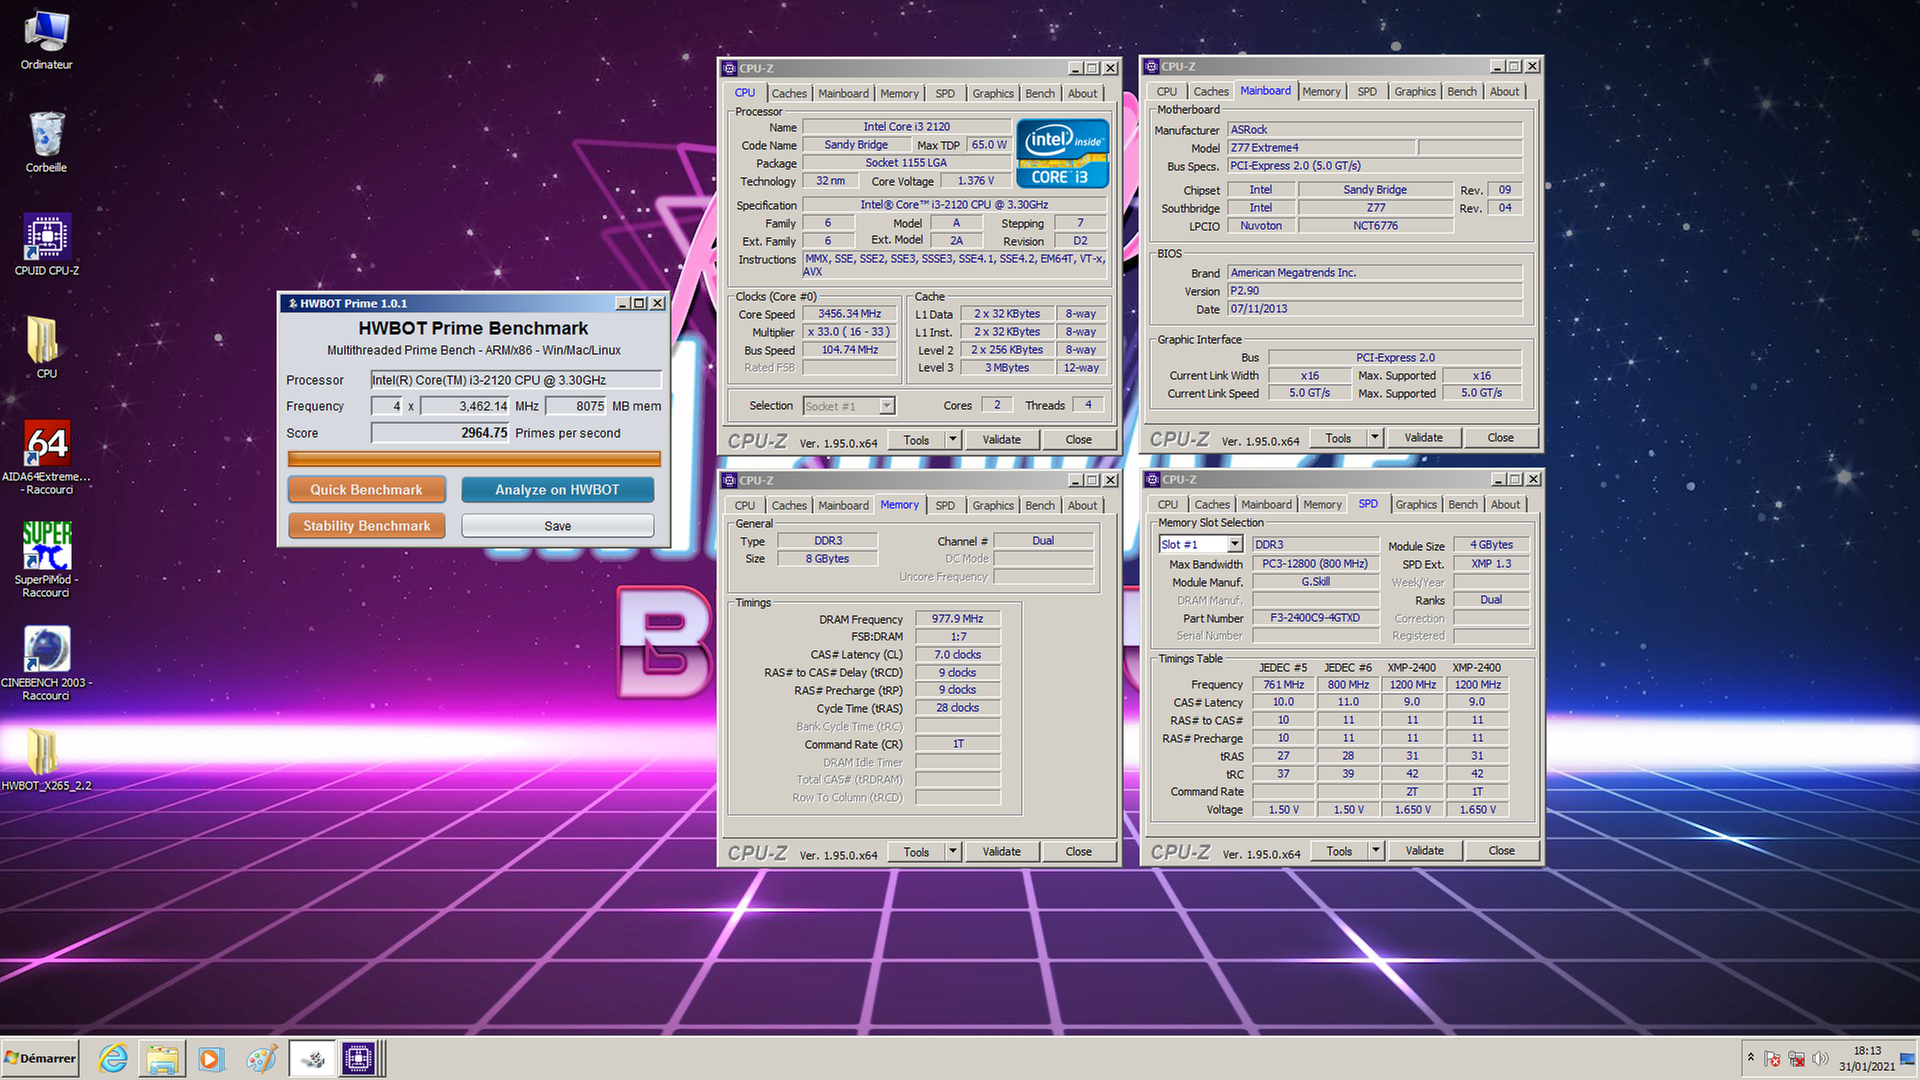Click CPU-Z title icon of Mainboard window
Screen dimensions: 1920x1080
1152,66
